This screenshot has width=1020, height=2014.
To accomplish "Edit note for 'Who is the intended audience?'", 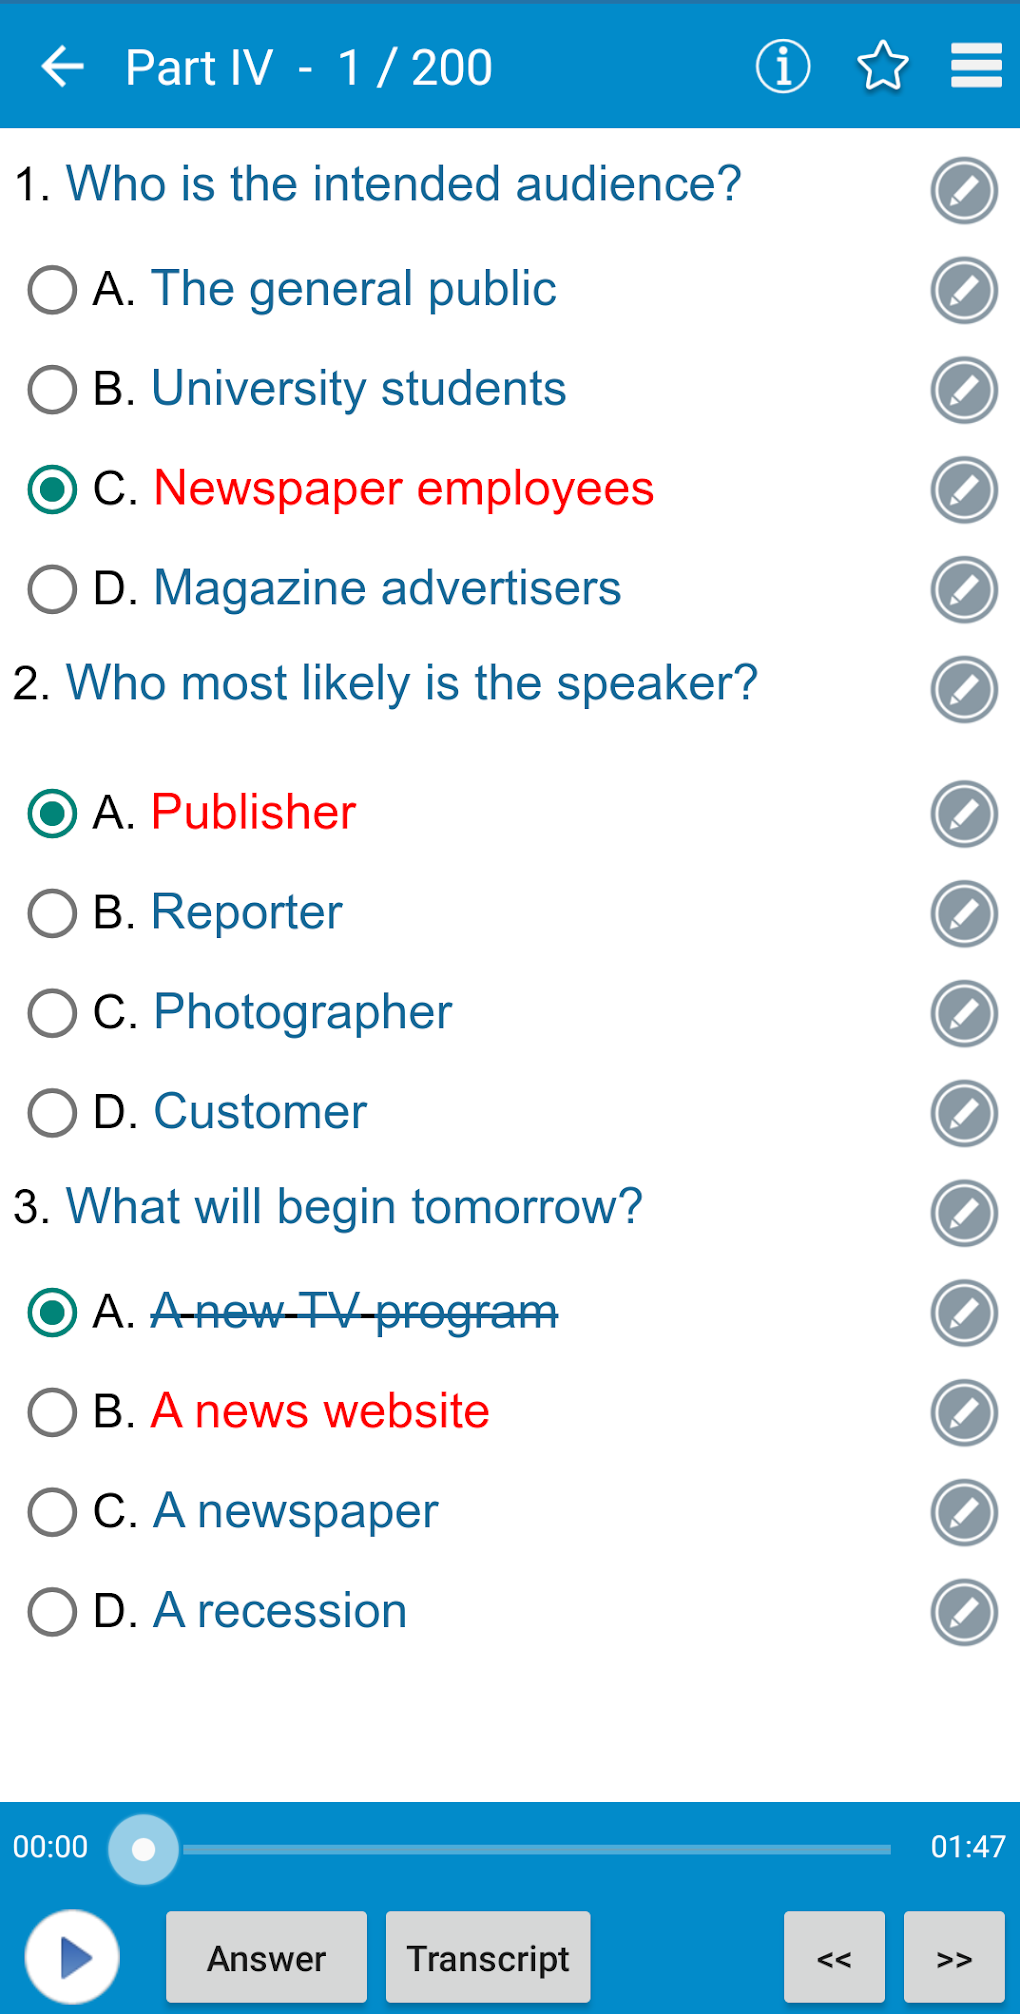I will coord(964,190).
